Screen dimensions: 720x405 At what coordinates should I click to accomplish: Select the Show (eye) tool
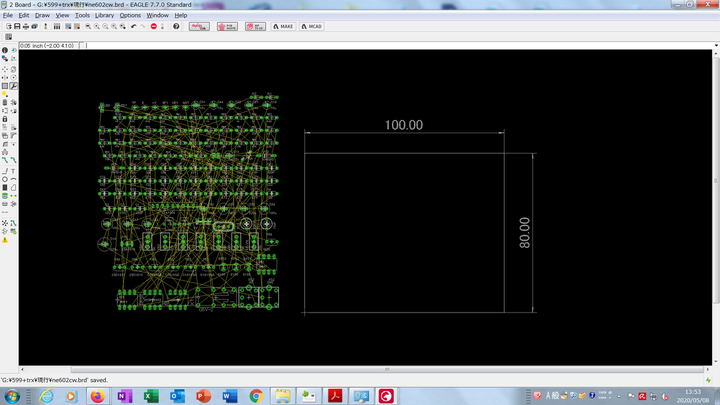click(13, 50)
